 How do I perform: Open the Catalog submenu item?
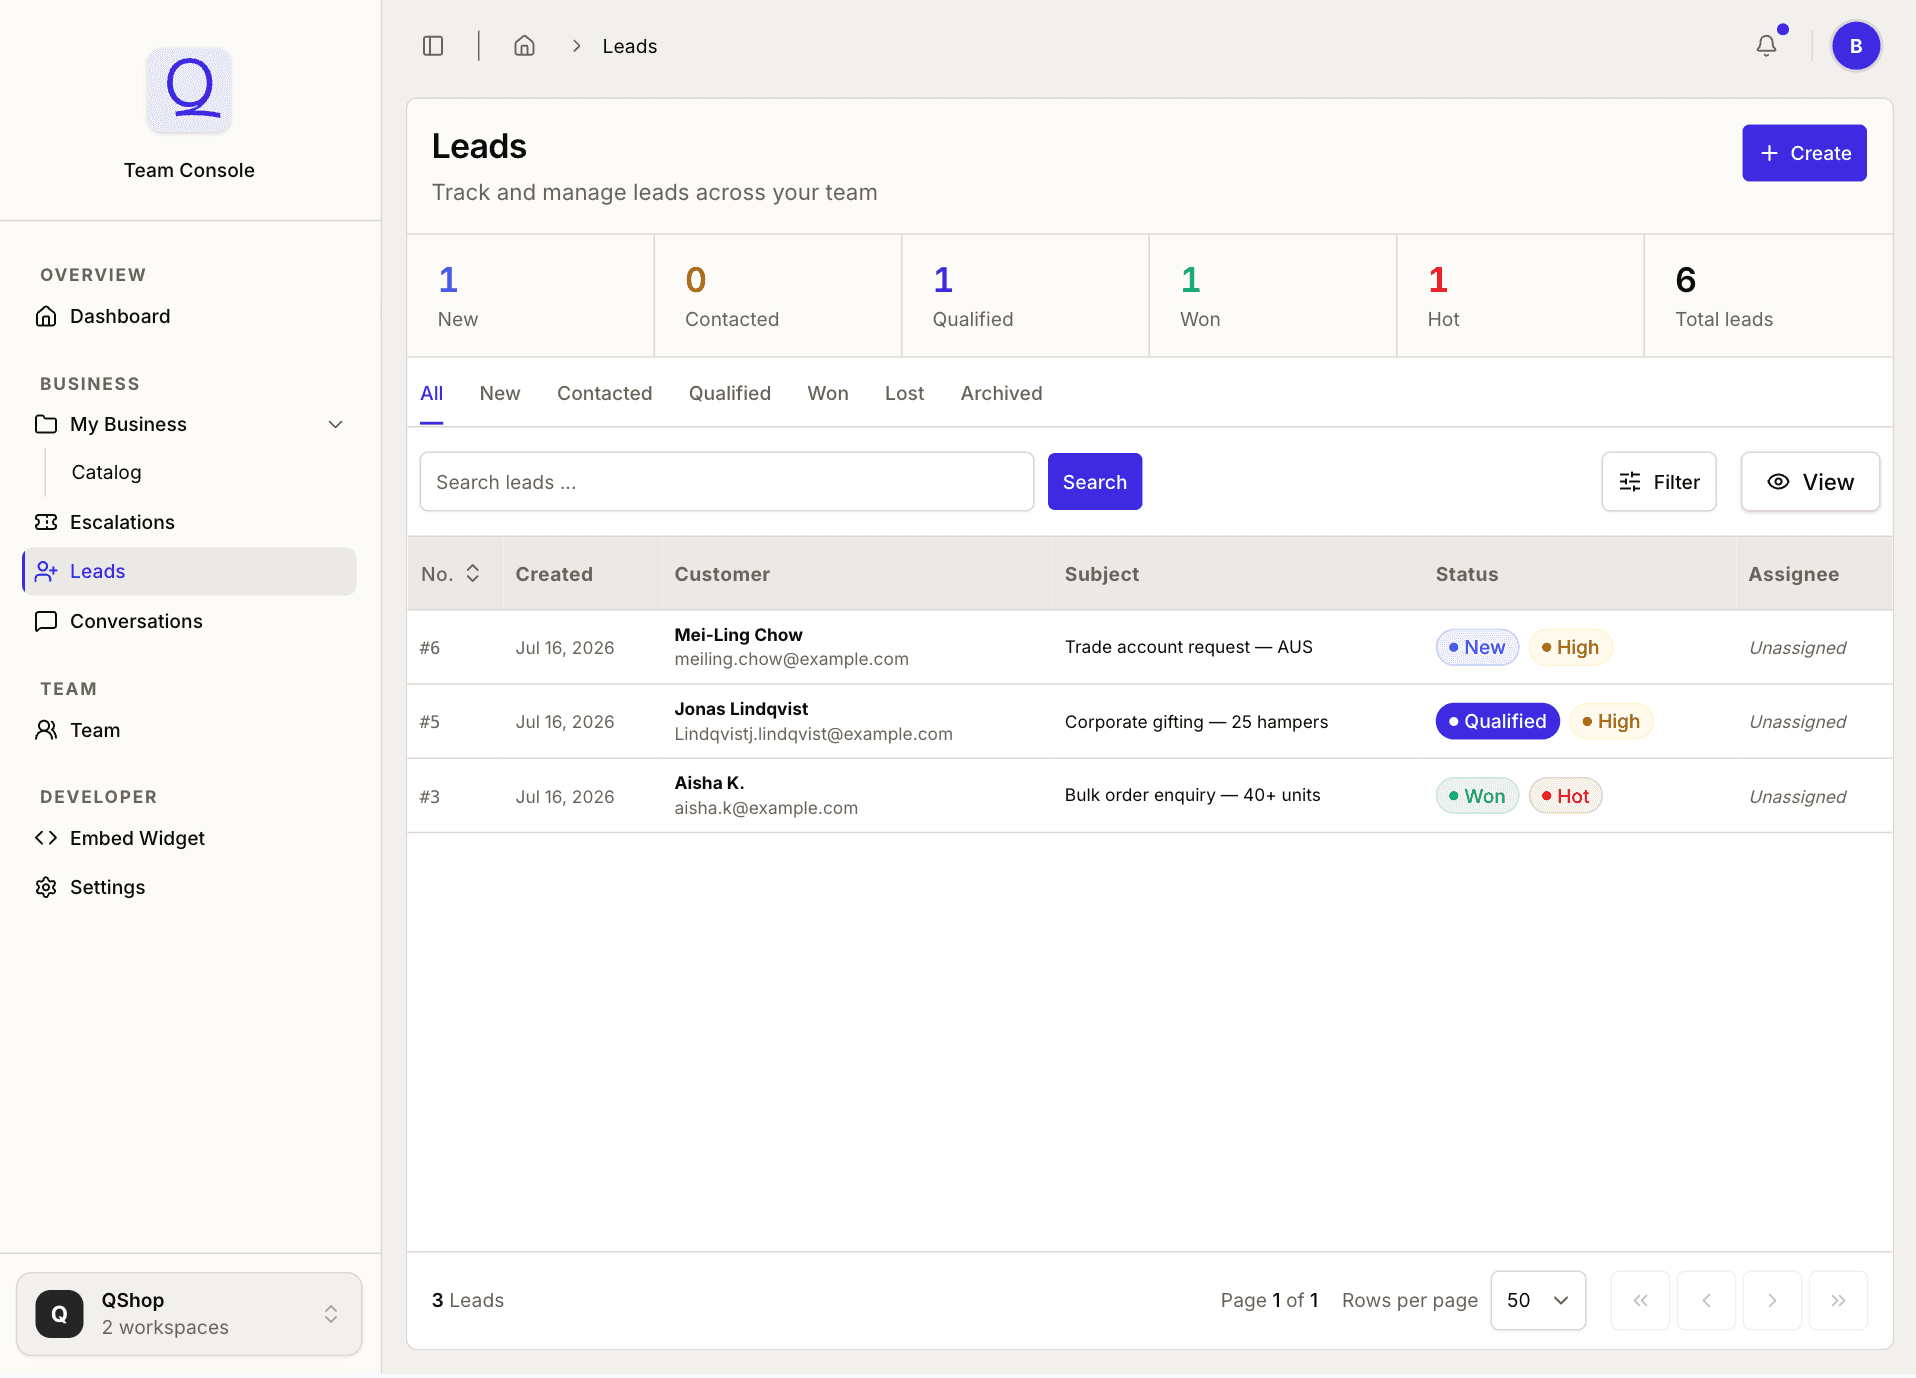(106, 472)
